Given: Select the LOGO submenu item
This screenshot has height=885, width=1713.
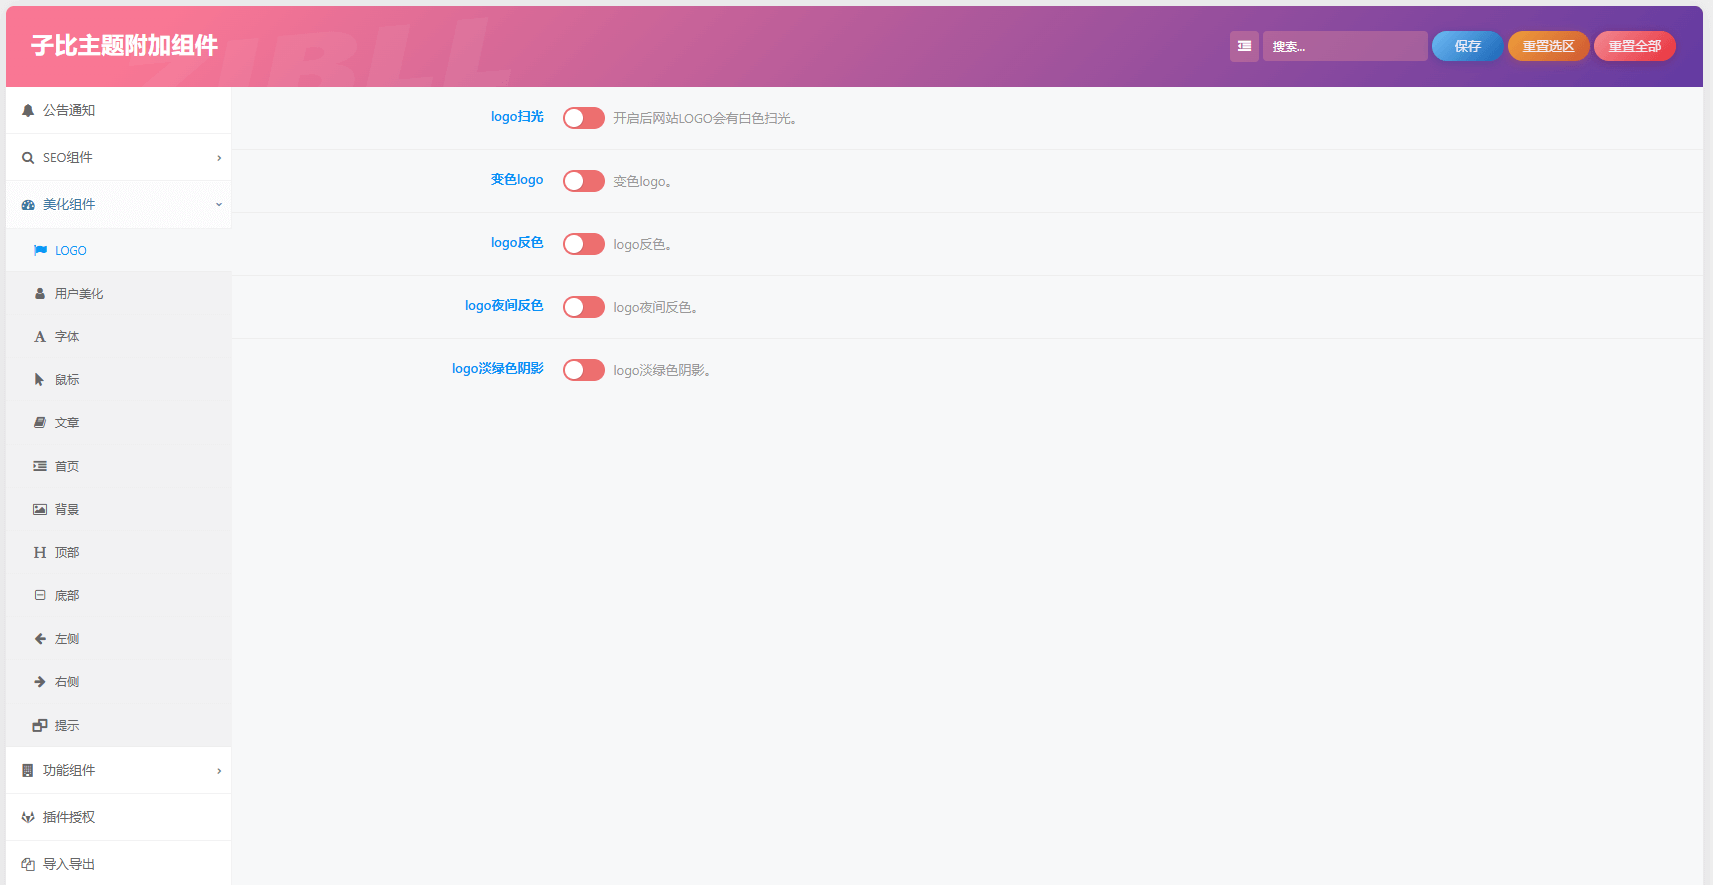Looking at the screenshot, I should 118,250.
